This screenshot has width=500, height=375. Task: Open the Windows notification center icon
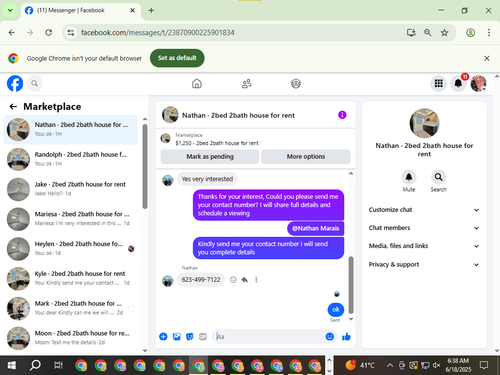click(x=484, y=366)
